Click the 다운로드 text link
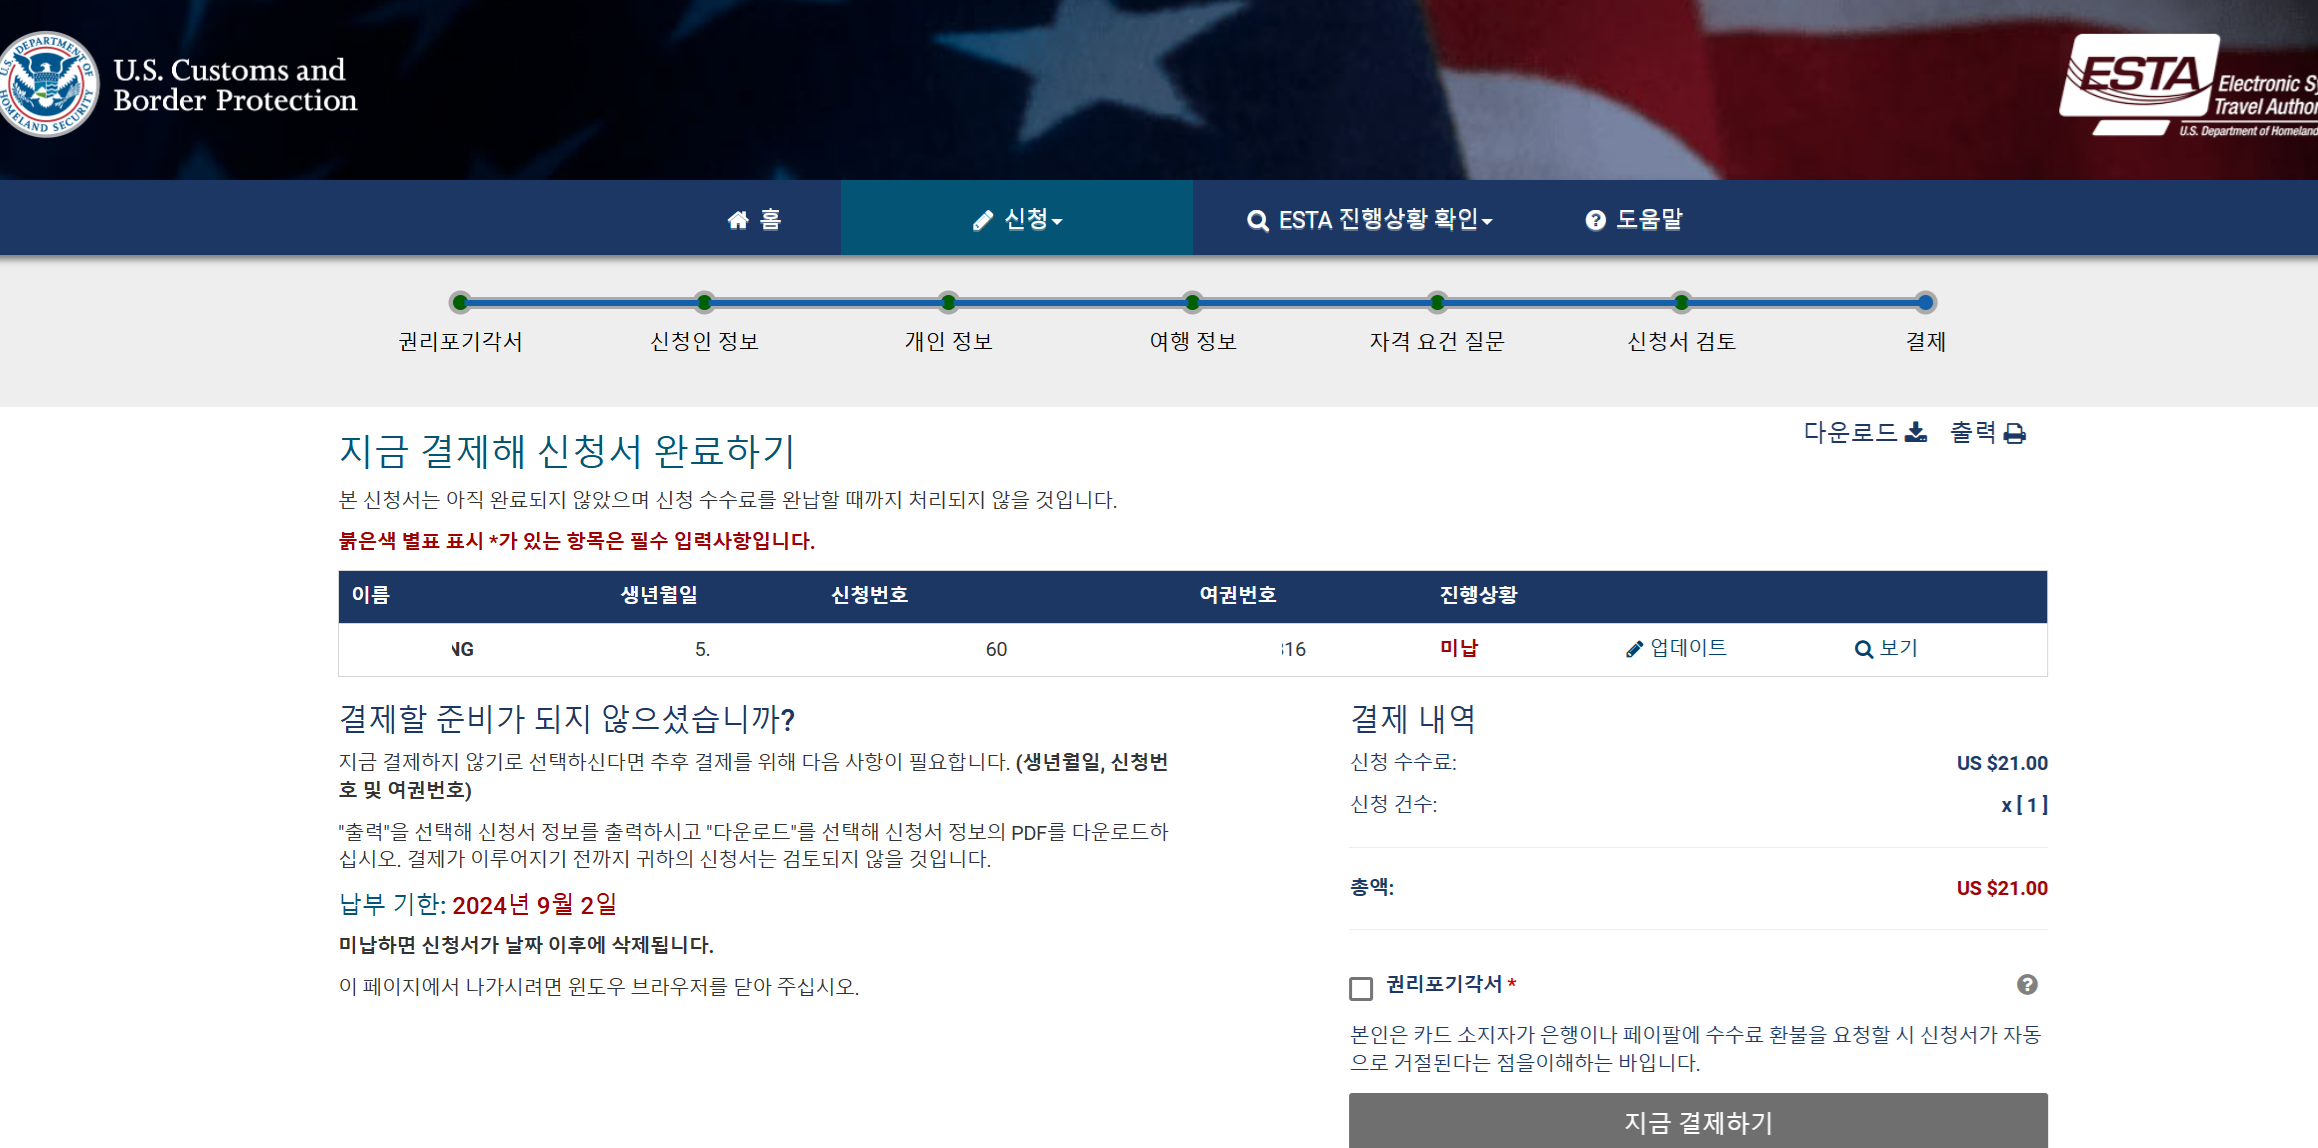 pos(1850,433)
